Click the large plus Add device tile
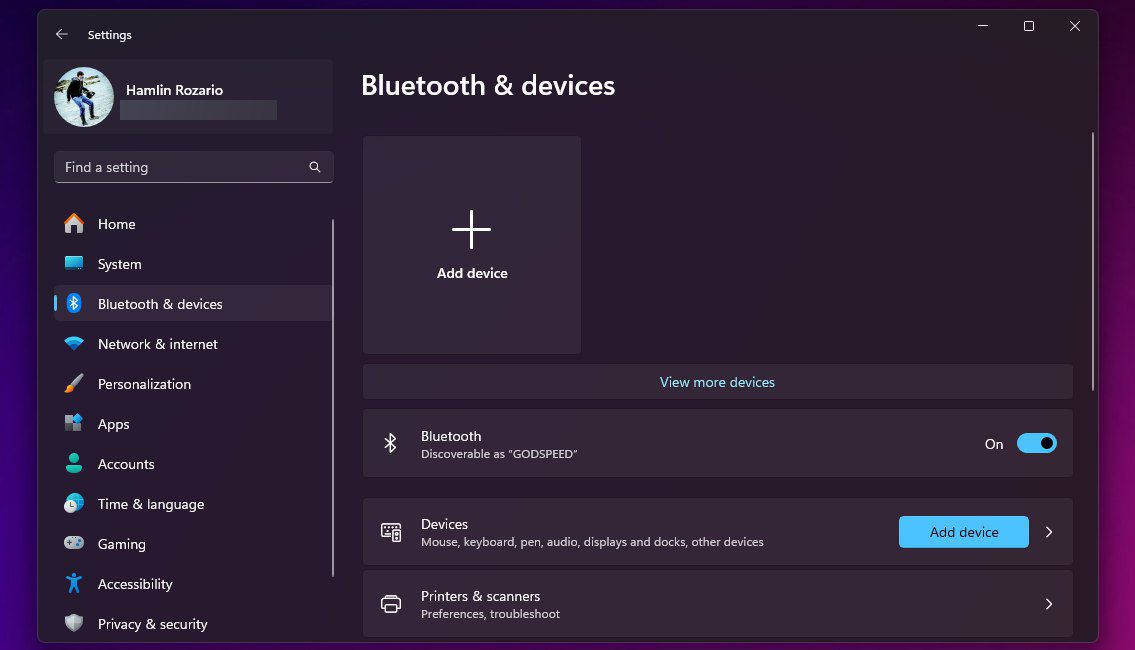 472,245
